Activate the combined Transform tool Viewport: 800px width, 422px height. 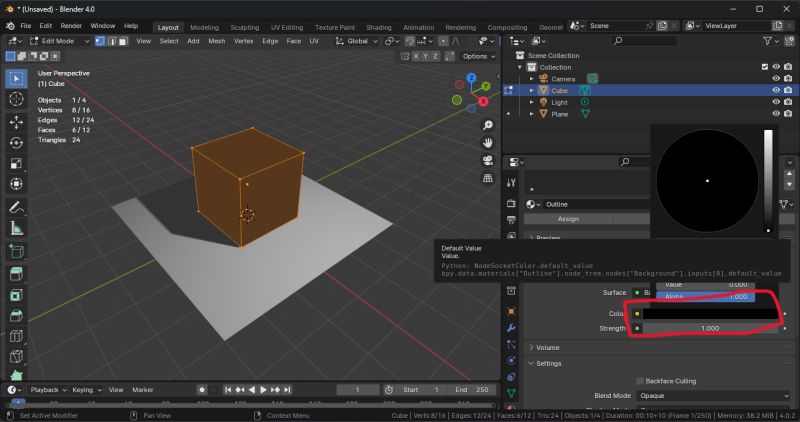(16, 184)
